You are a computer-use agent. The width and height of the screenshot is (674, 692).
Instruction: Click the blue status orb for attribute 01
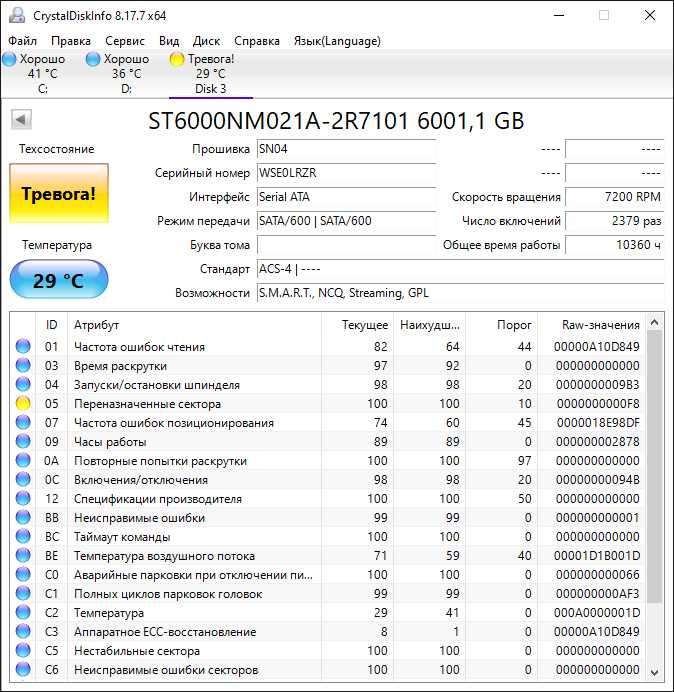(23, 346)
